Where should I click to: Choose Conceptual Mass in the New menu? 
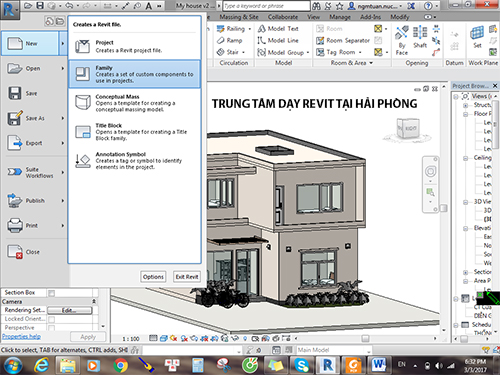135,103
